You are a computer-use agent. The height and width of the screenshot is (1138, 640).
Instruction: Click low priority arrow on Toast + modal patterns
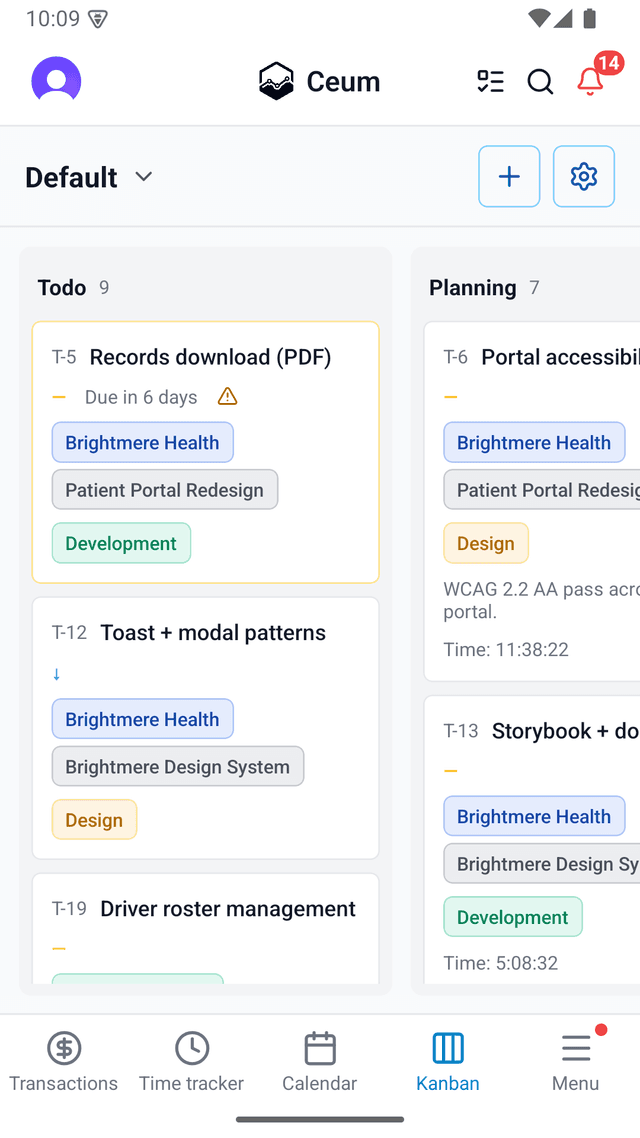pos(57,674)
